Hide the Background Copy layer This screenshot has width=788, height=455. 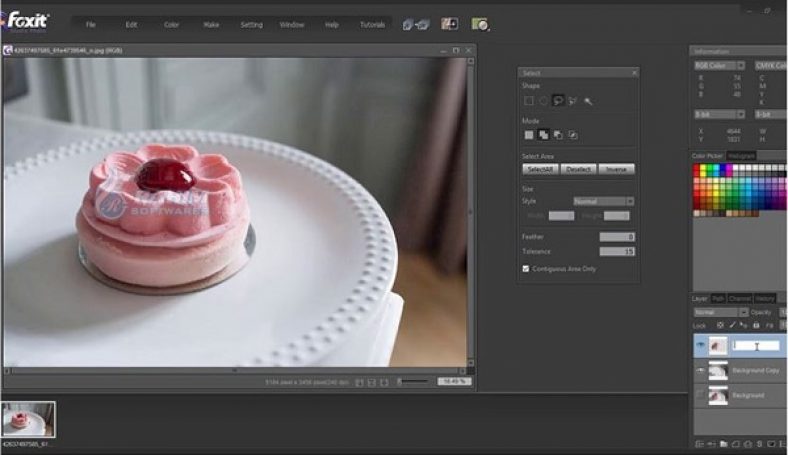(x=698, y=370)
